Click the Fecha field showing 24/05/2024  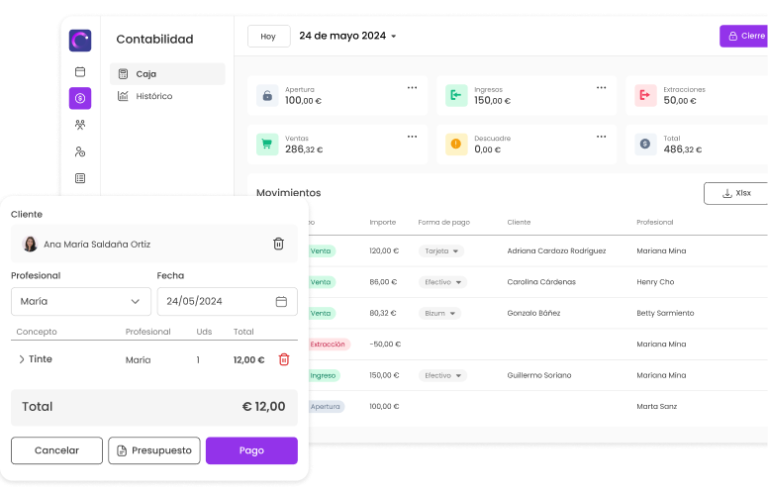227,301
